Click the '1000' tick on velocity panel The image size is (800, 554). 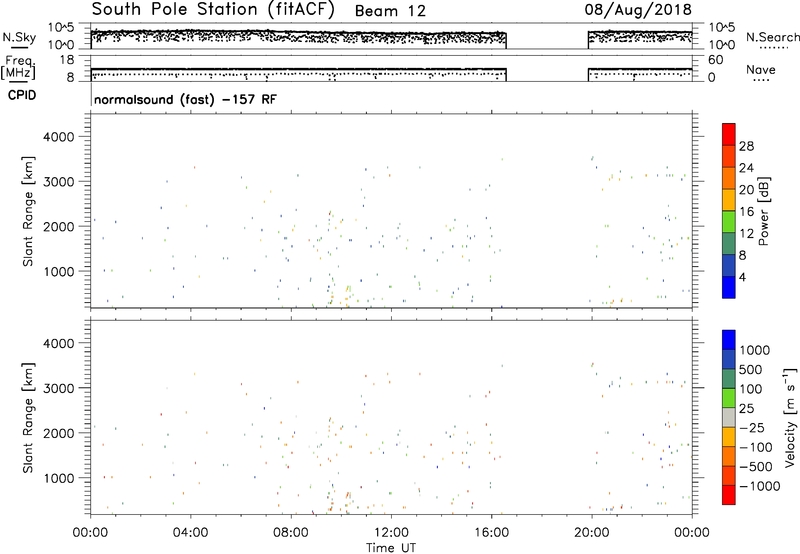point(59,478)
